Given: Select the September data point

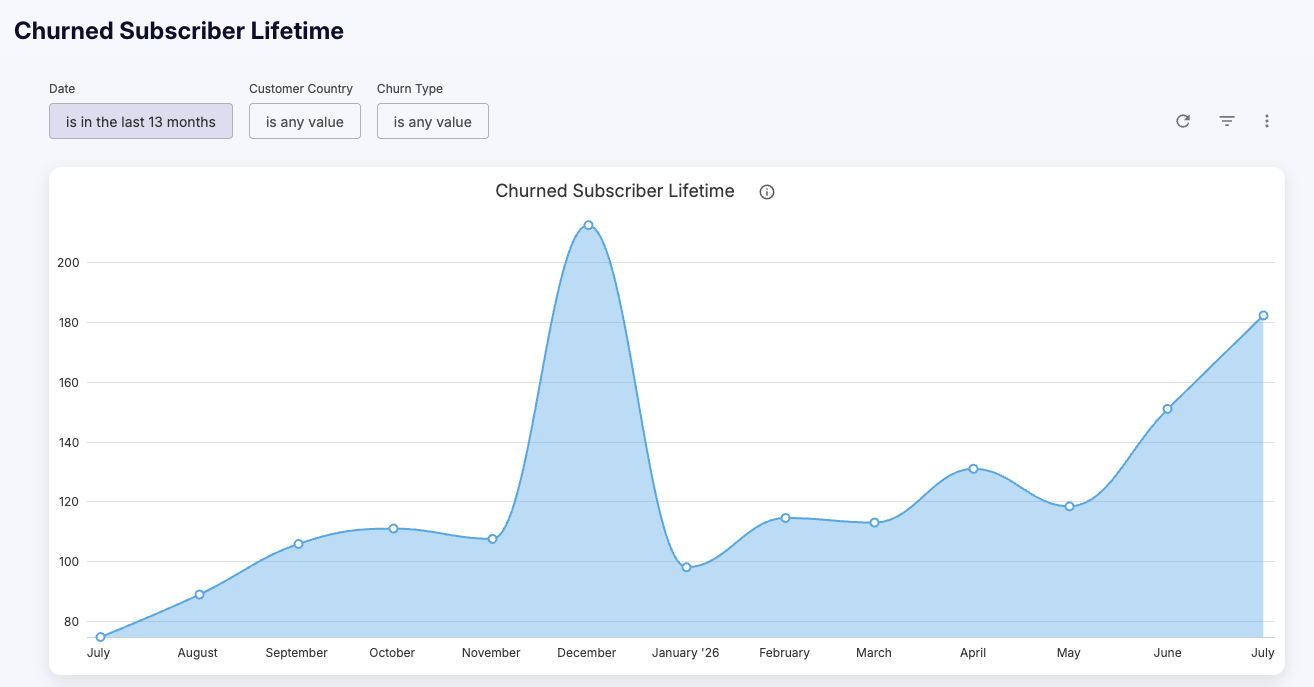Looking at the screenshot, I should [298, 544].
